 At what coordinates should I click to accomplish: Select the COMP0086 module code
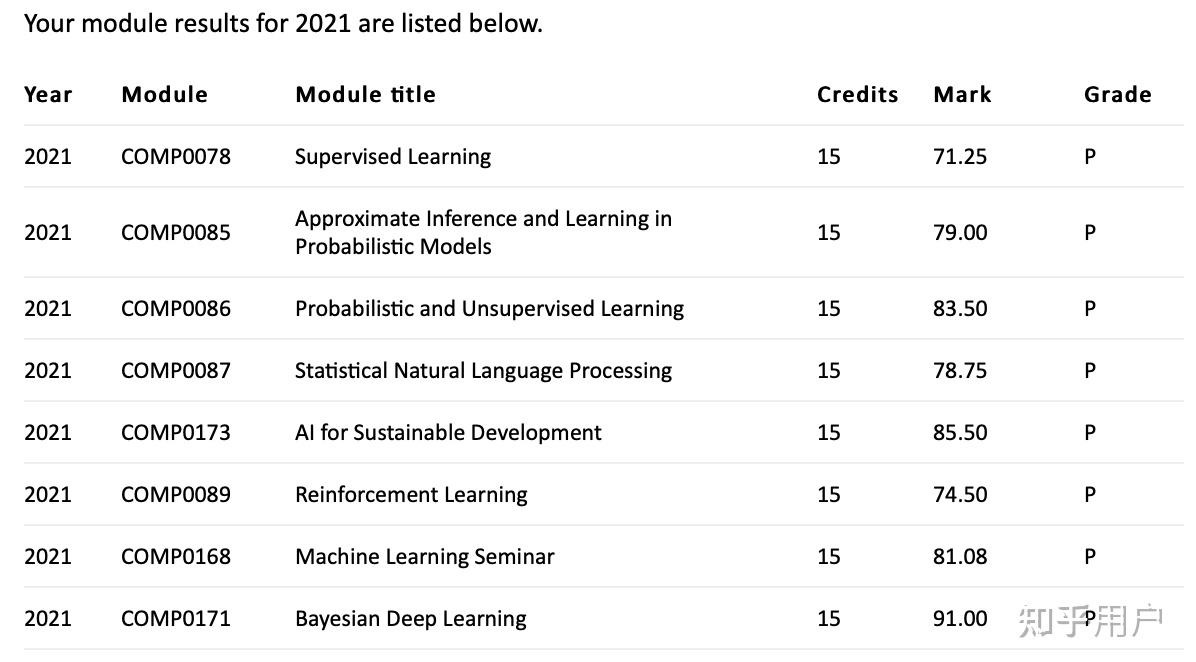point(175,309)
